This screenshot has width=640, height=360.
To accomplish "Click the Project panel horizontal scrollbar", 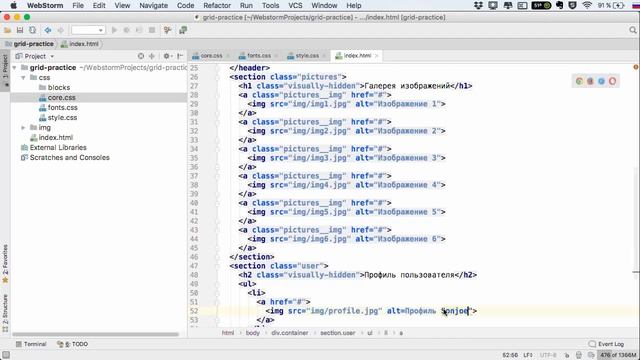I will tap(96, 335).
